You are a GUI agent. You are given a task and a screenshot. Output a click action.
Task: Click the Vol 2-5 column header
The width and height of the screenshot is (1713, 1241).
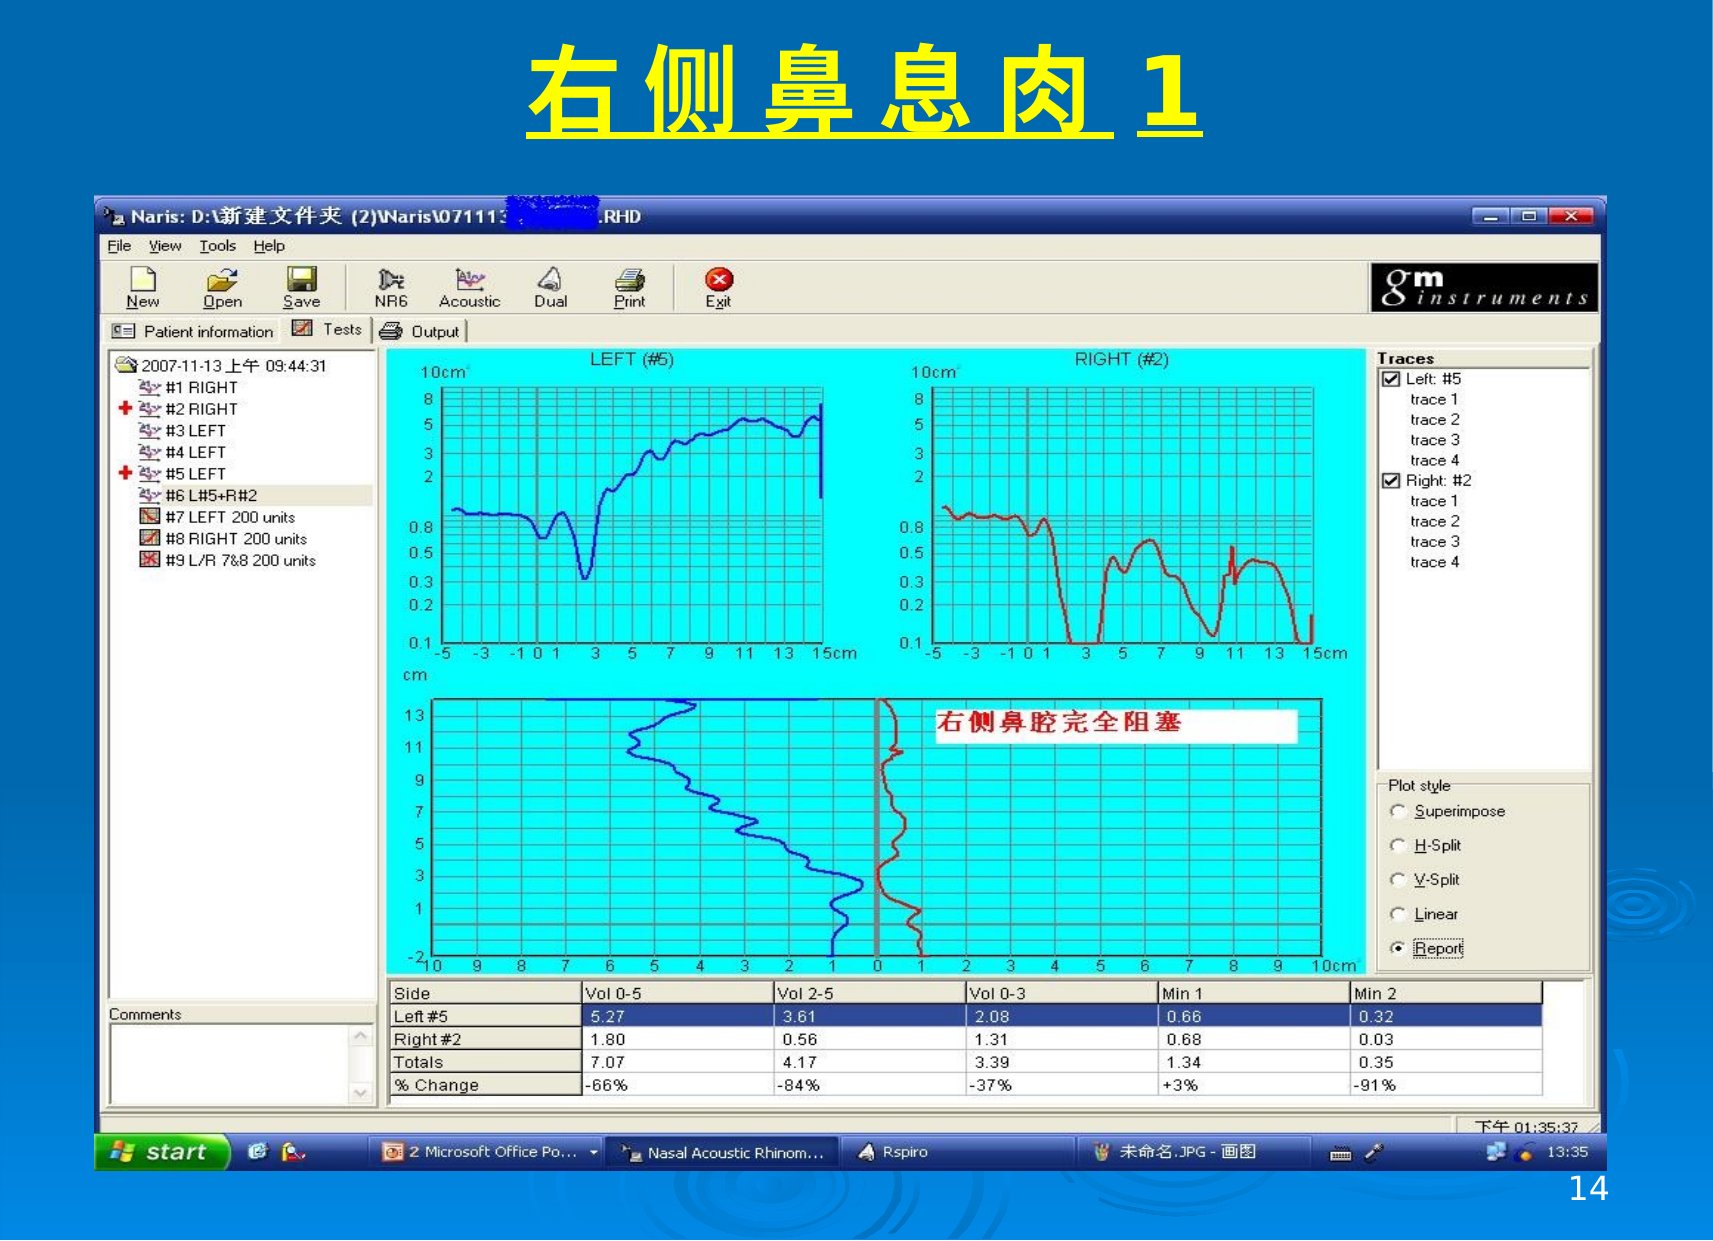869,993
